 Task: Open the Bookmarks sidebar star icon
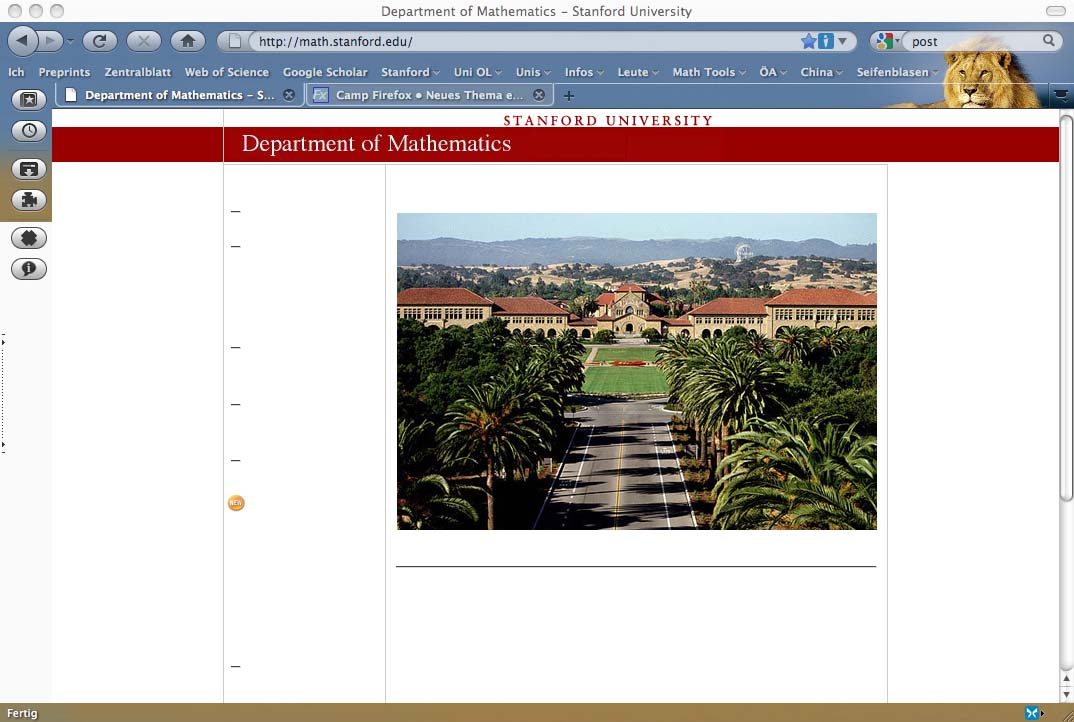29,100
